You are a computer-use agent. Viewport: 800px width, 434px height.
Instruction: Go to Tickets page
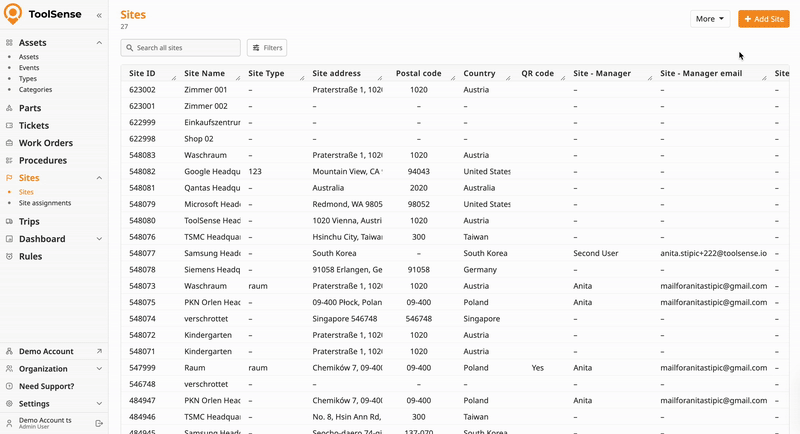(x=34, y=125)
